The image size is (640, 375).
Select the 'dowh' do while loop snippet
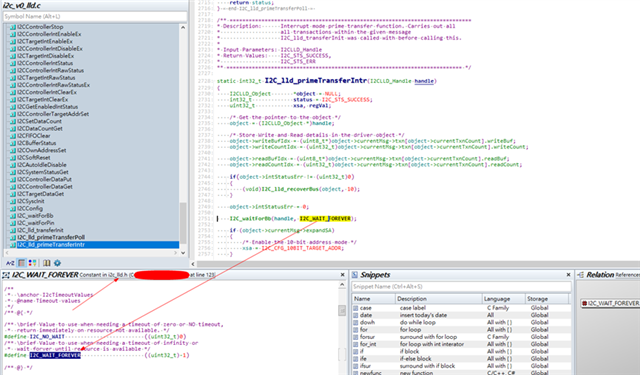461,322
